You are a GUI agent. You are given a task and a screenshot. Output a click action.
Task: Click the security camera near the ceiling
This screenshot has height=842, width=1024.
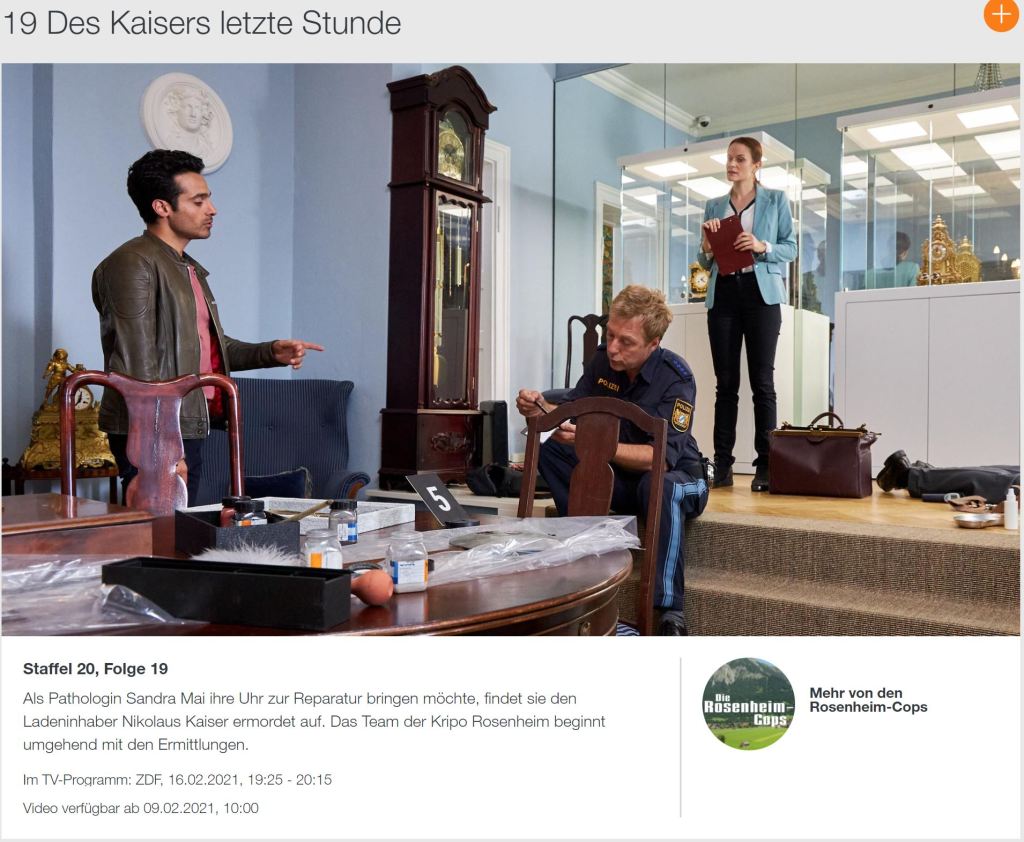pyautogui.click(x=702, y=121)
